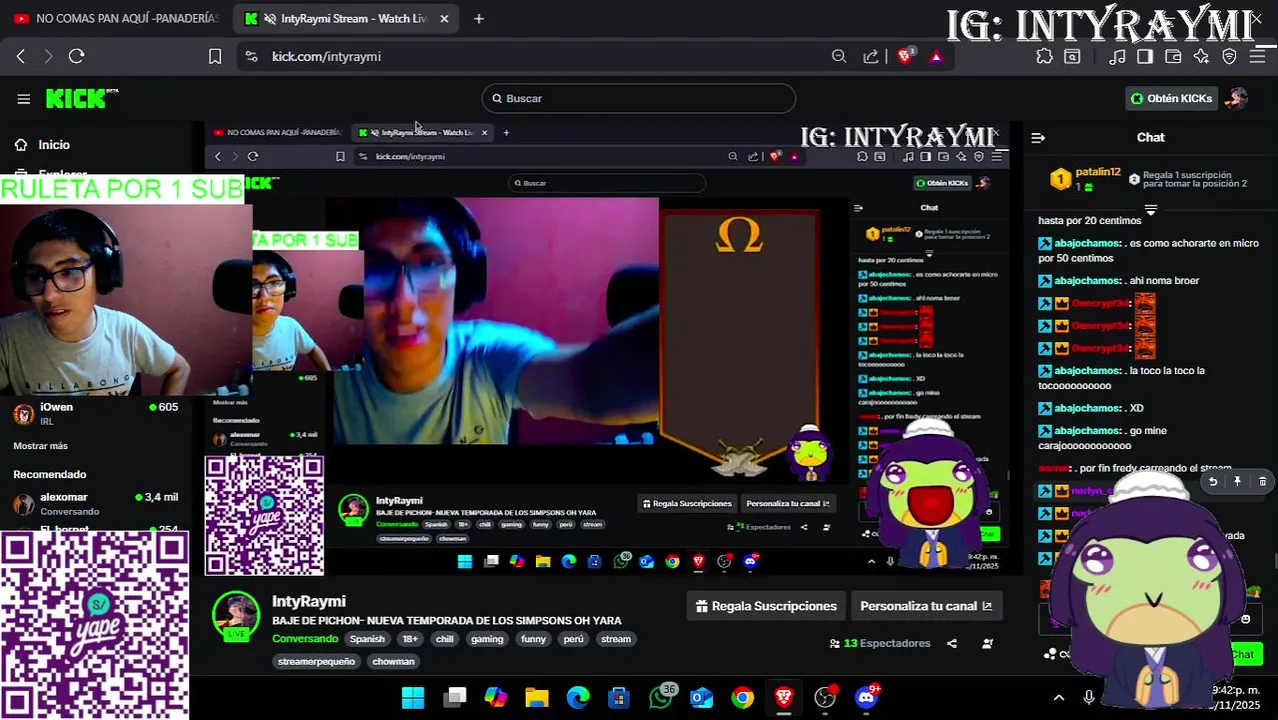This screenshot has width=1278, height=720.
Task: Open the Brave Wallet icon
Action: pos(1173,56)
